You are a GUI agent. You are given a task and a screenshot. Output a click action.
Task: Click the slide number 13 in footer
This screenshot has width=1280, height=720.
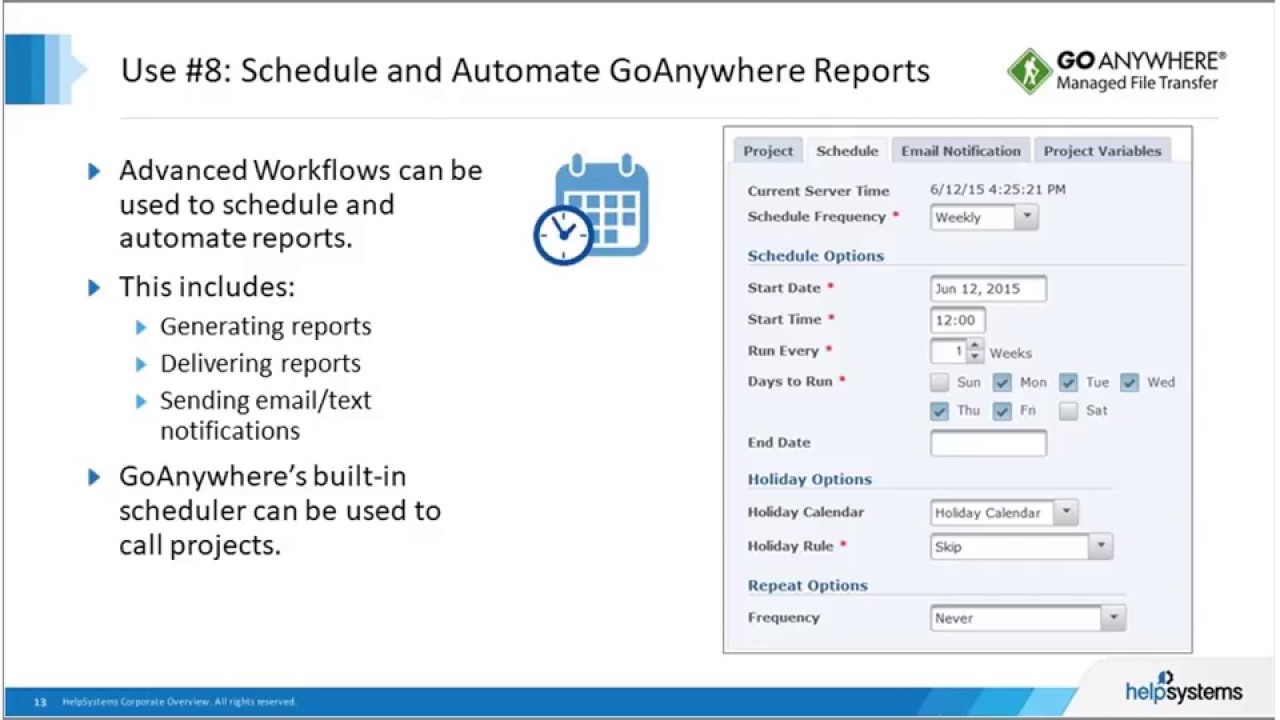[x=40, y=702]
